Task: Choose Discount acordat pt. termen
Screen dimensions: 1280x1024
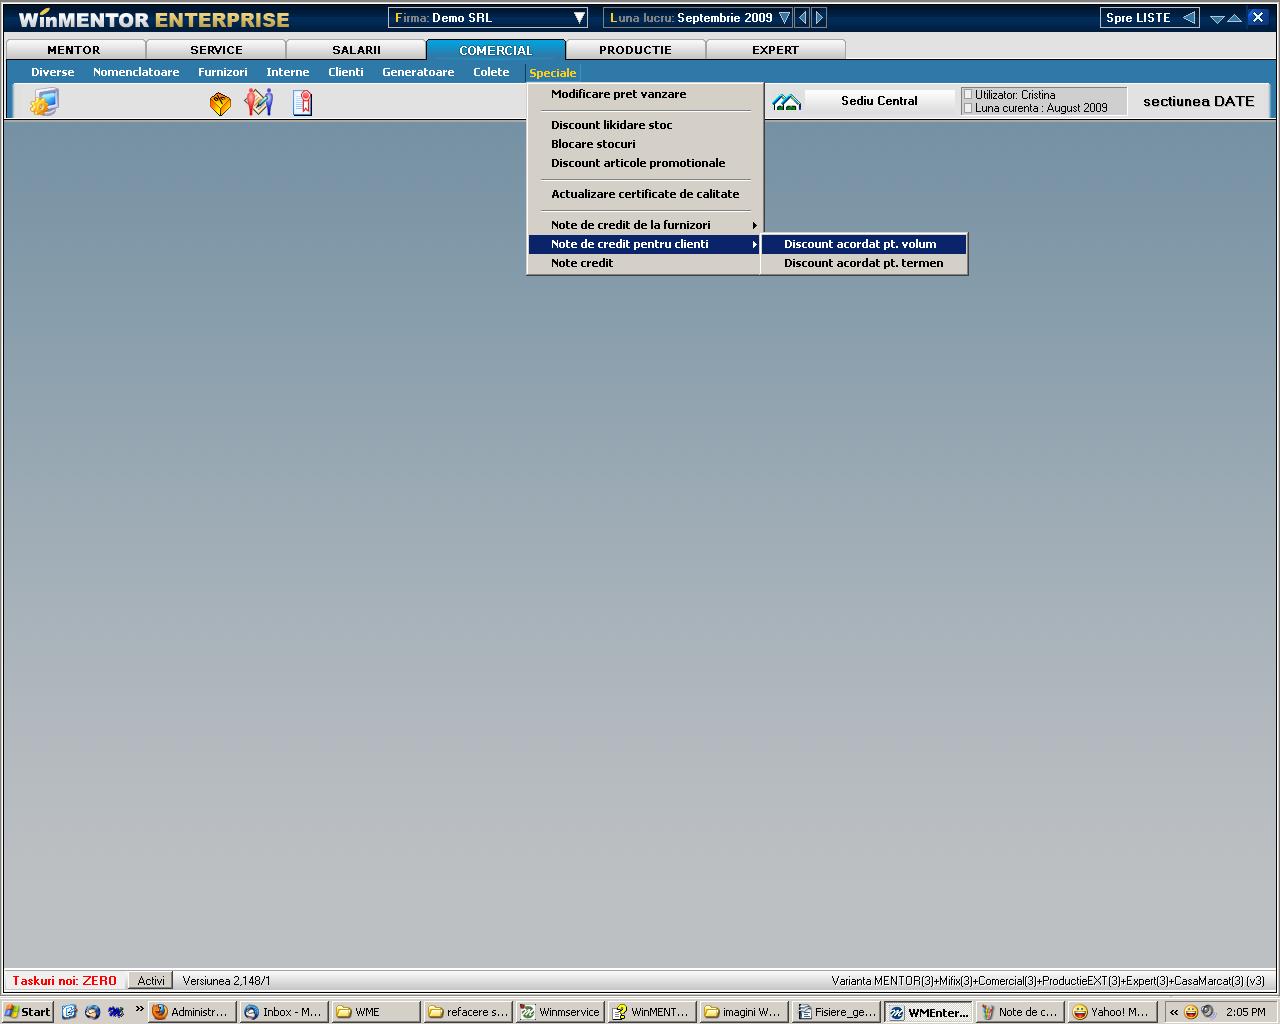Action: pos(864,263)
